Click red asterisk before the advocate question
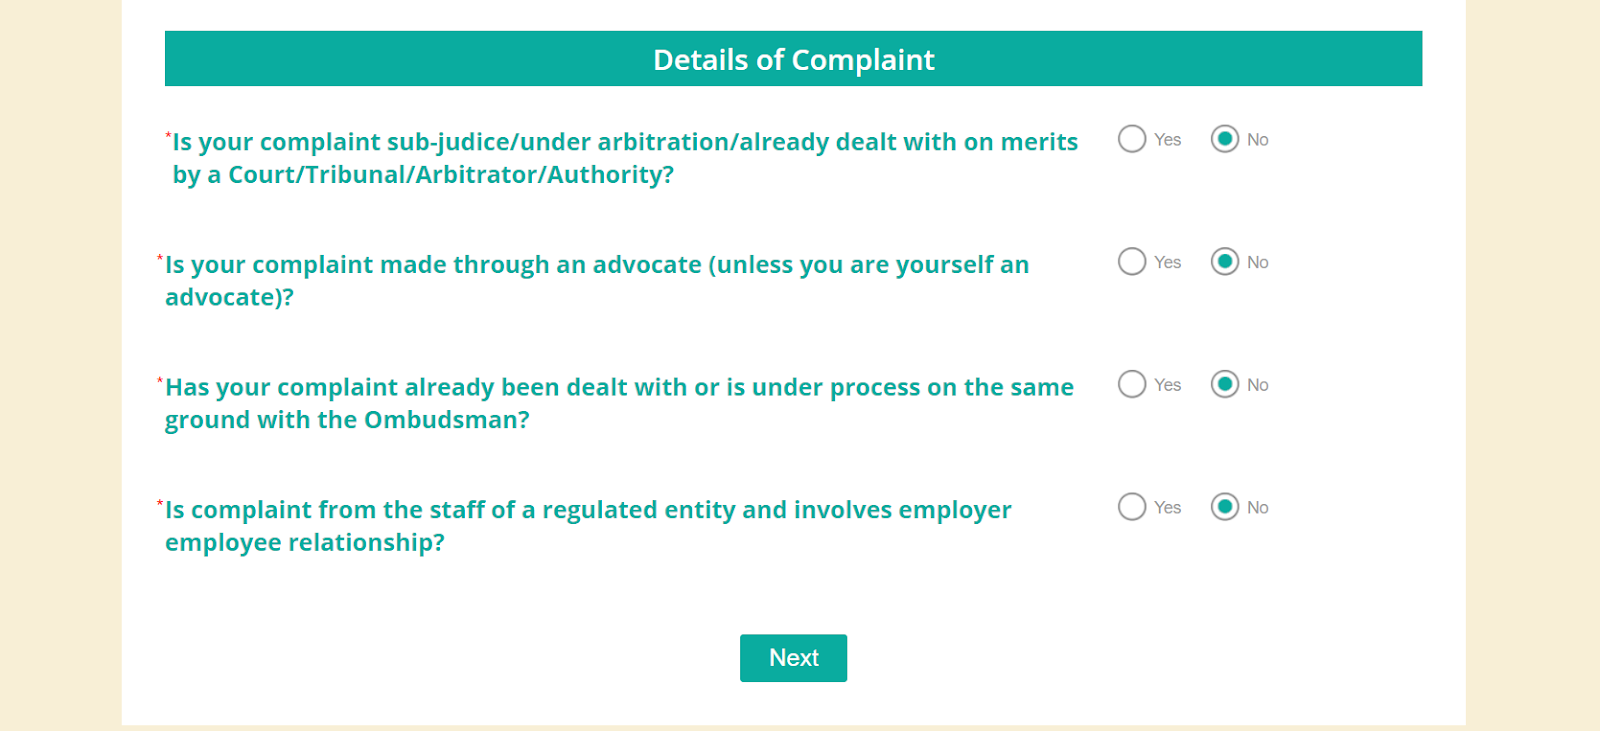The image size is (1600, 731). [x=160, y=258]
